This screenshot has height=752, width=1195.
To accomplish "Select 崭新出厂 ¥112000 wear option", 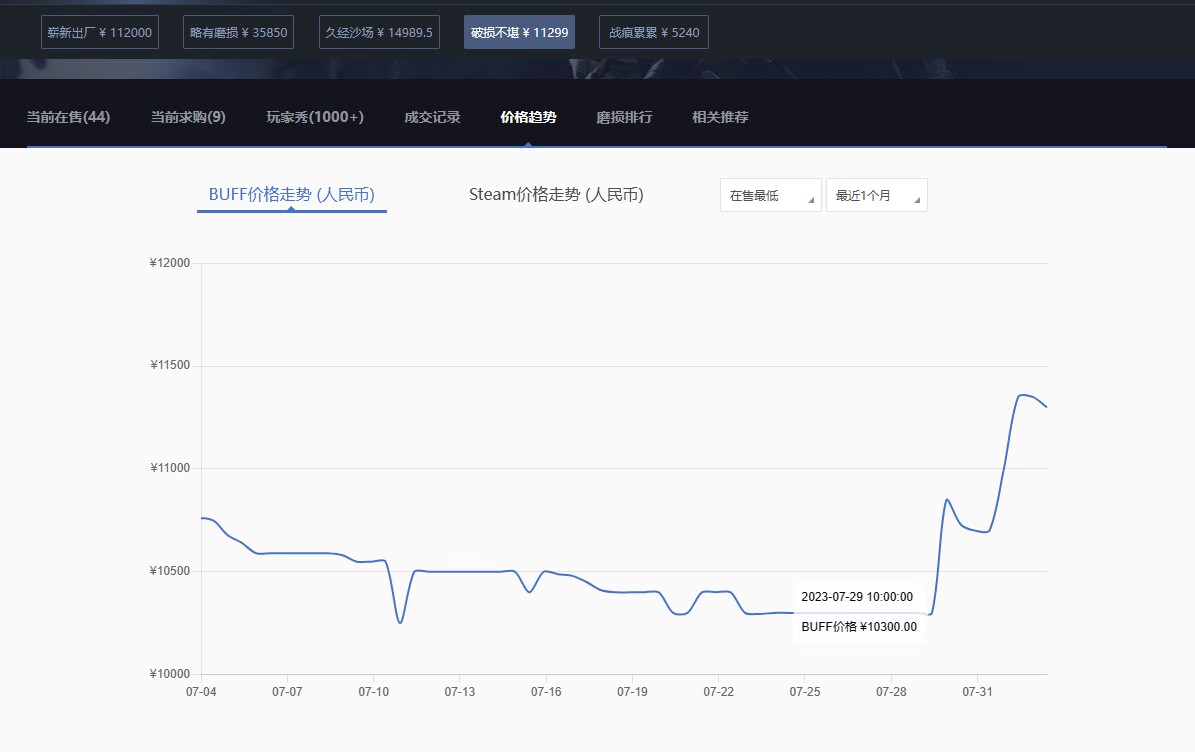I will click(x=100, y=32).
